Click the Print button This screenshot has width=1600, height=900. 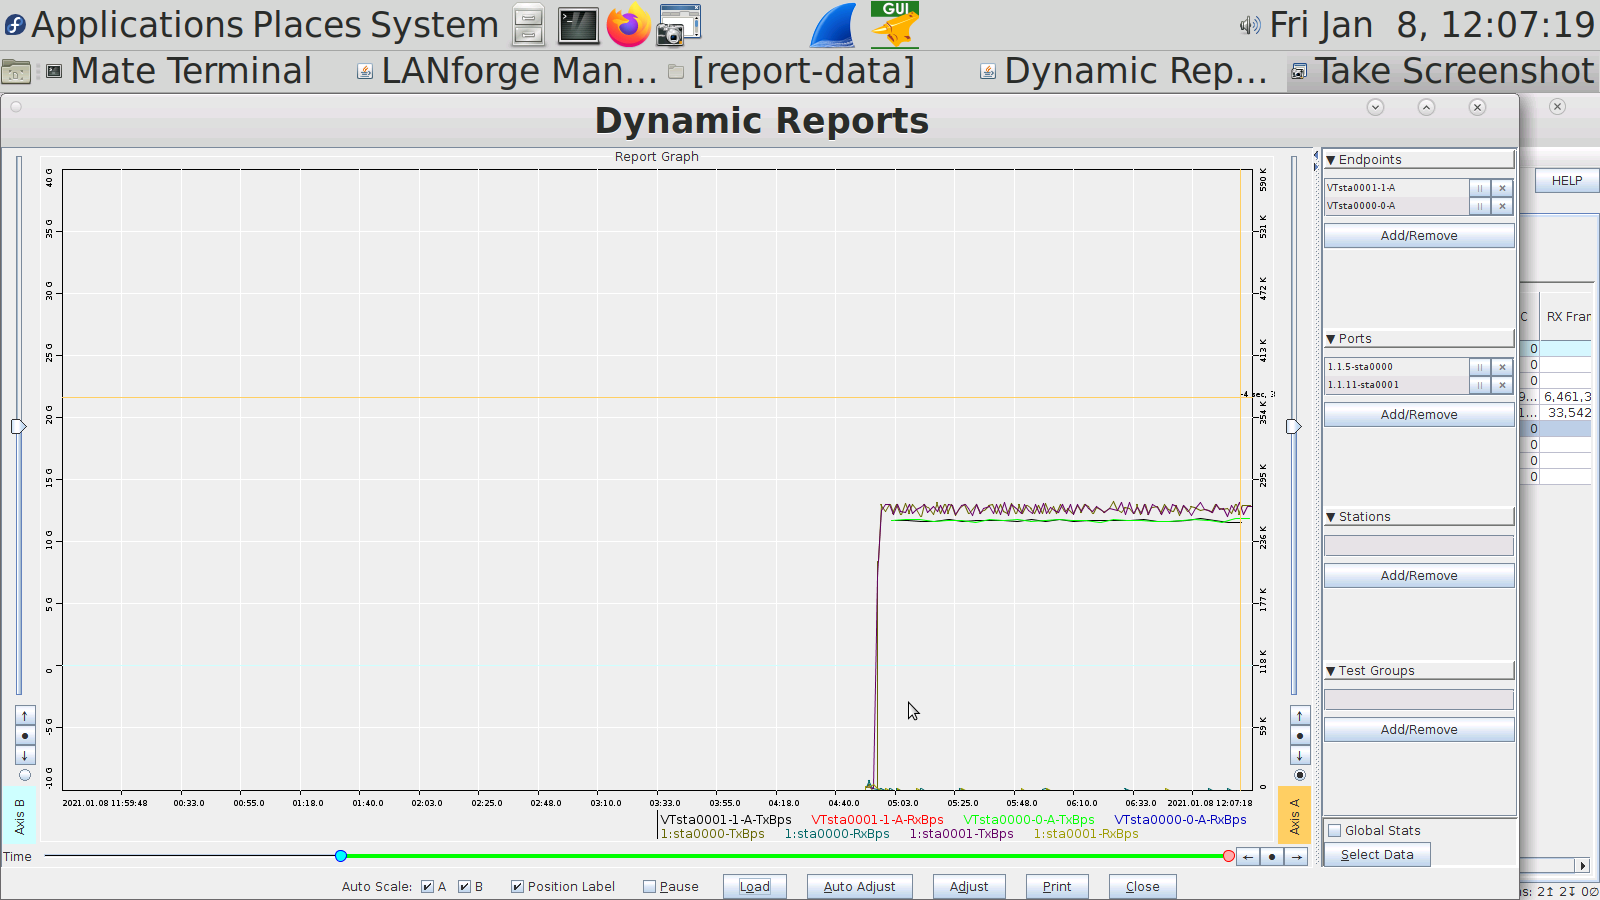point(1057,887)
